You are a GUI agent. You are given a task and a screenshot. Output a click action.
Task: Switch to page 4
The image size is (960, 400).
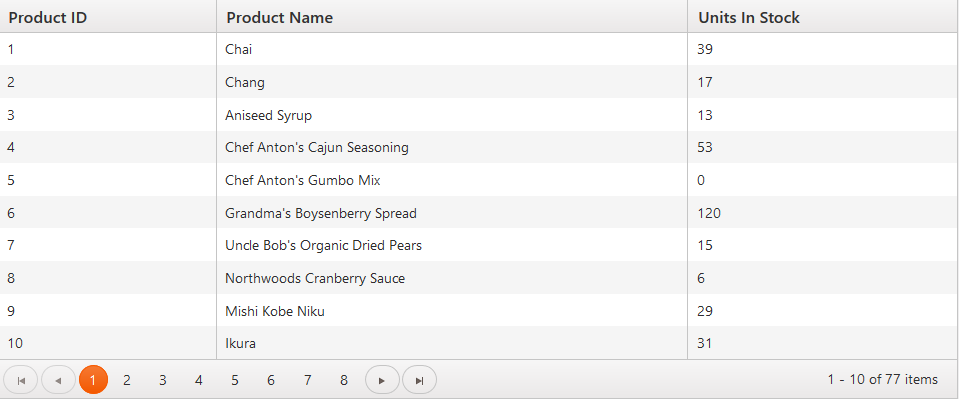[x=199, y=380]
